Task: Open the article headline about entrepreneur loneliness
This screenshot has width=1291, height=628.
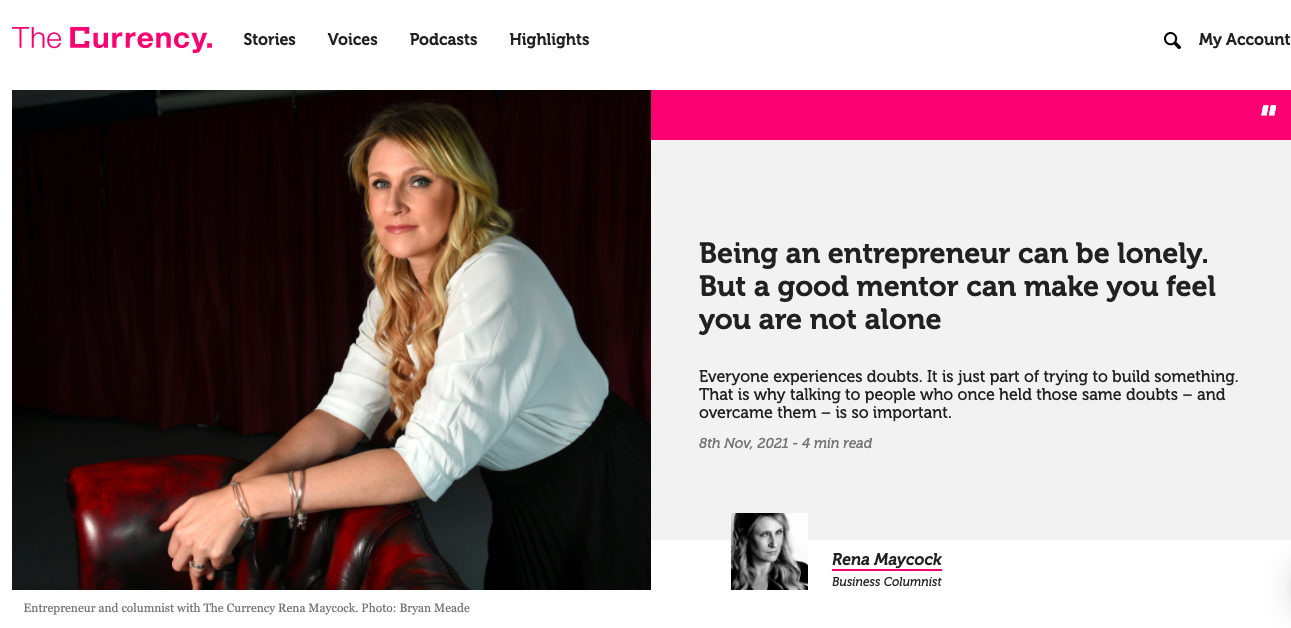Action: pyautogui.click(x=957, y=286)
